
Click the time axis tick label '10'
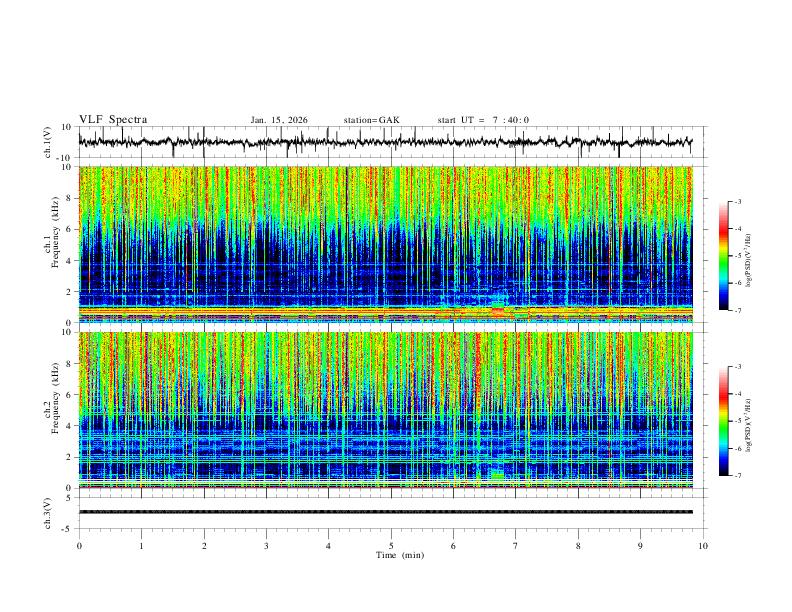click(703, 546)
